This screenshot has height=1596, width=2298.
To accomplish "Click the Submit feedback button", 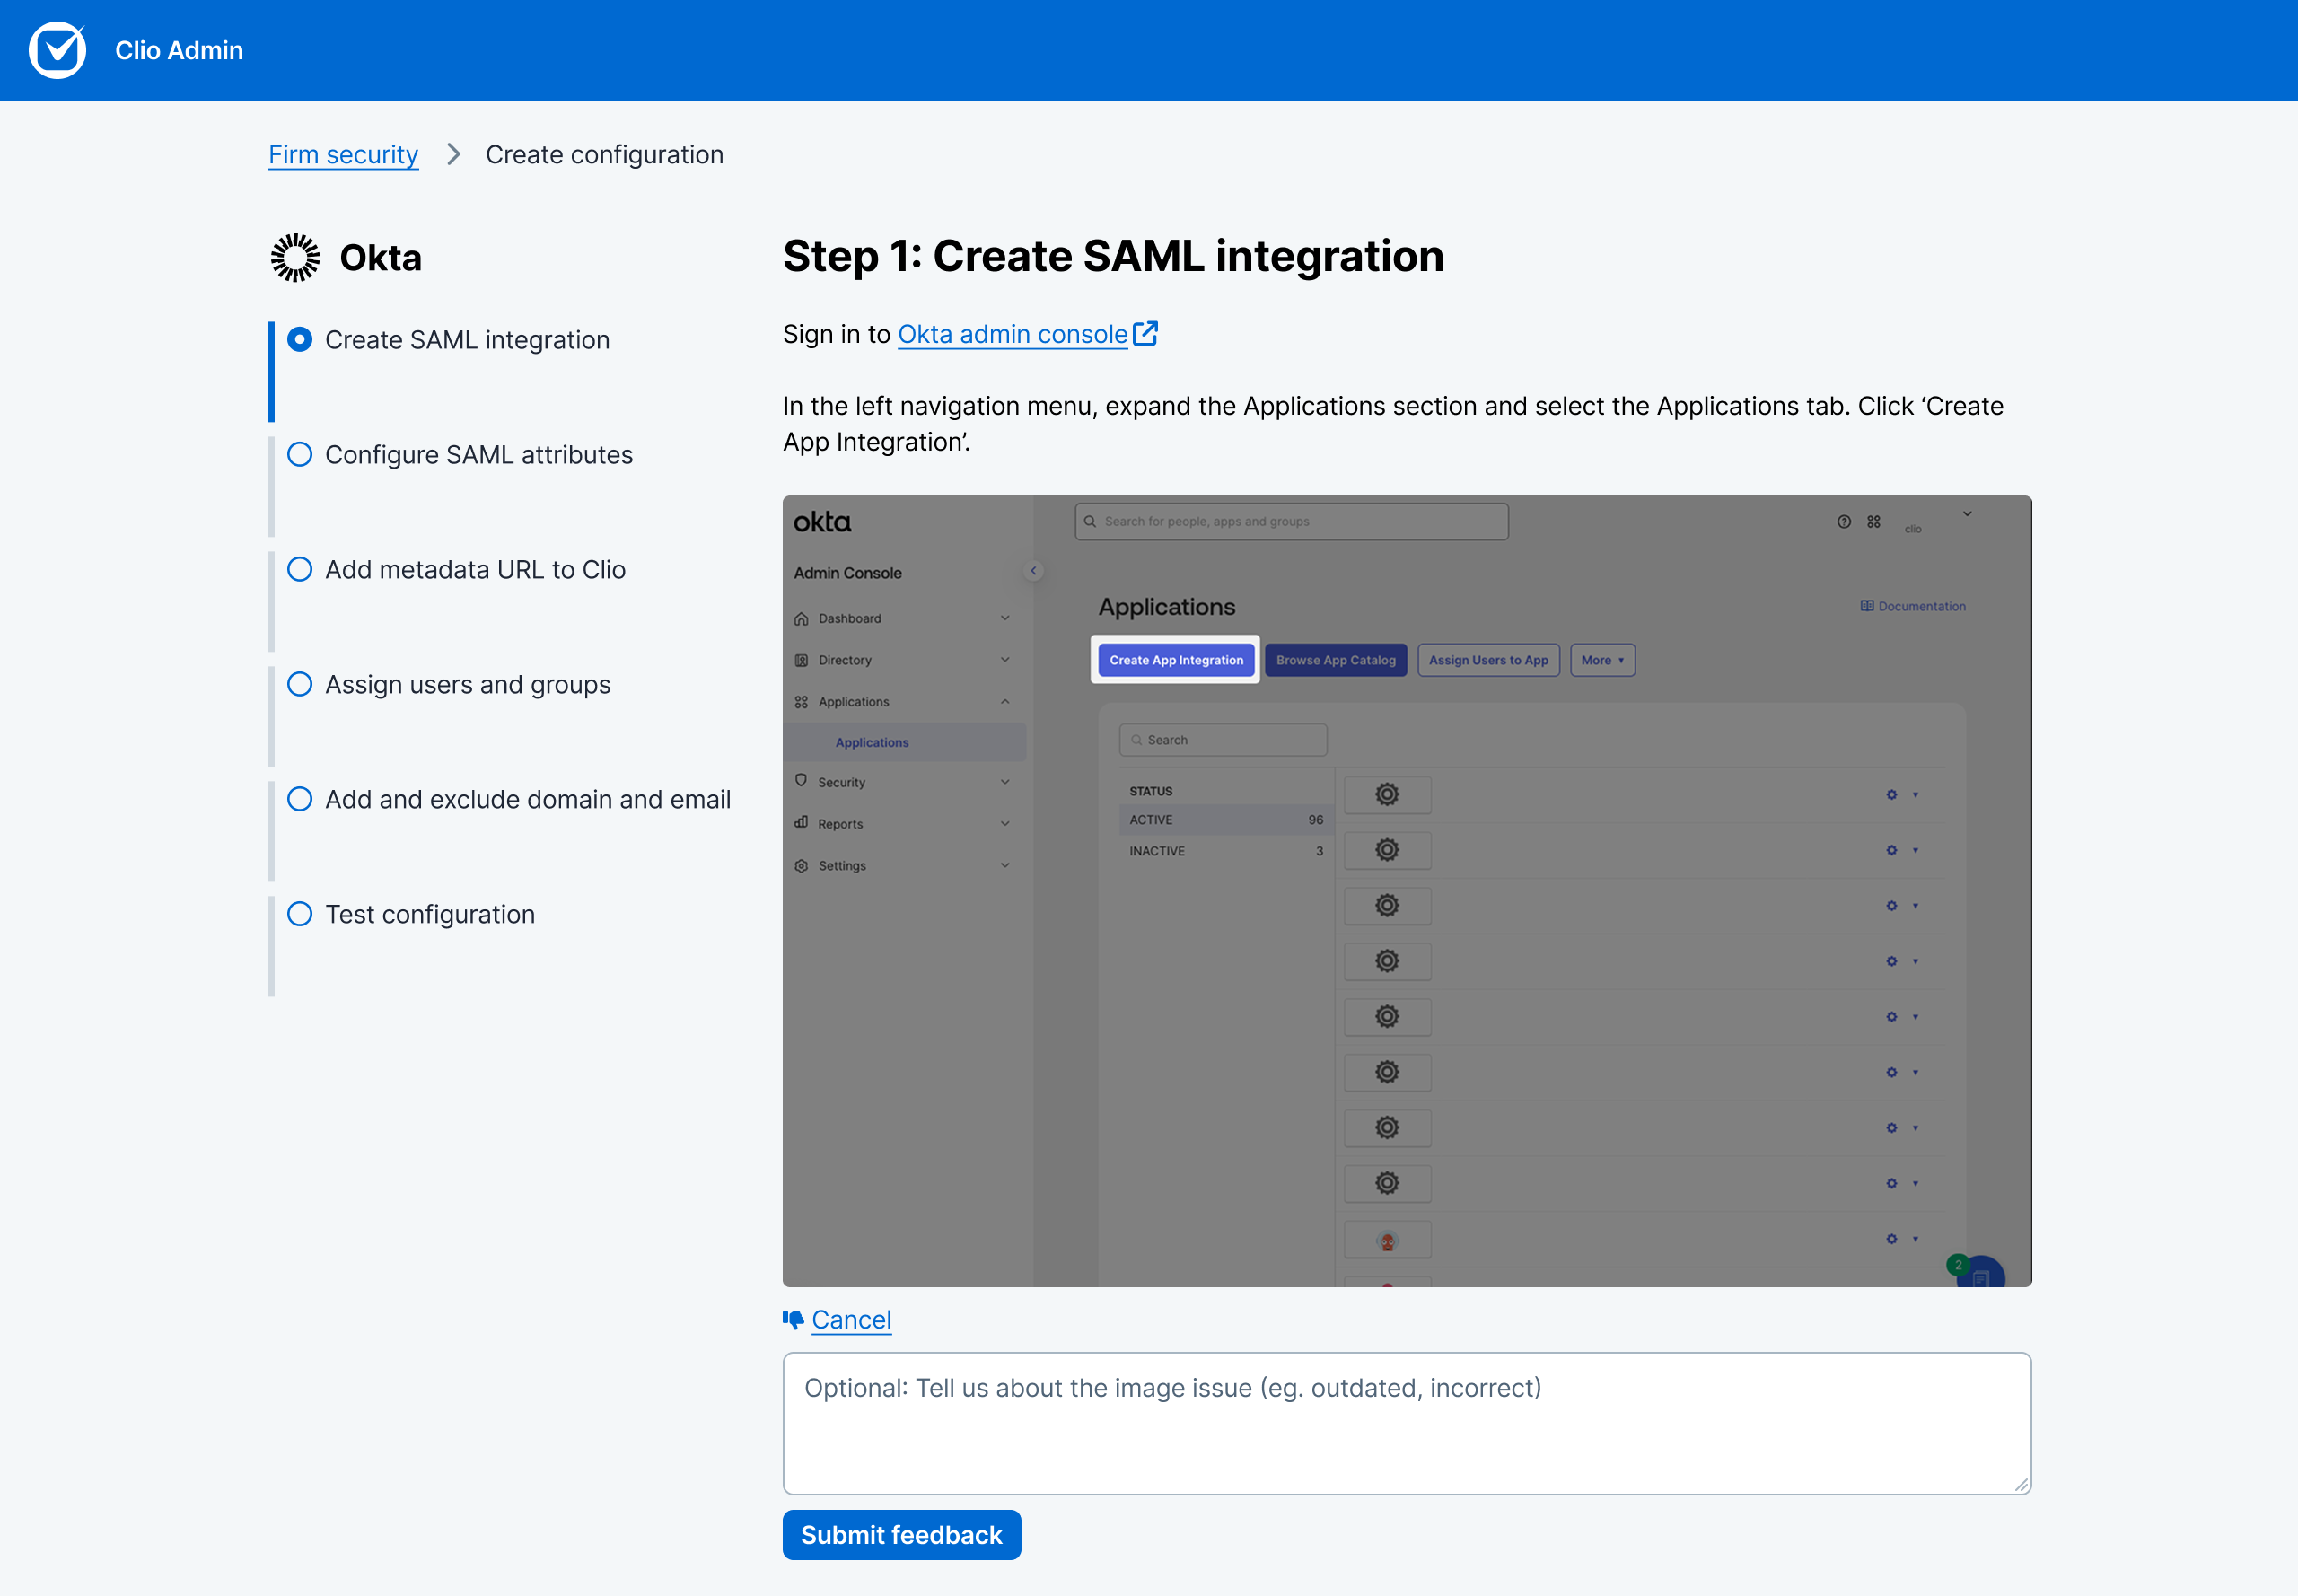I will pyautogui.click(x=901, y=1535).
